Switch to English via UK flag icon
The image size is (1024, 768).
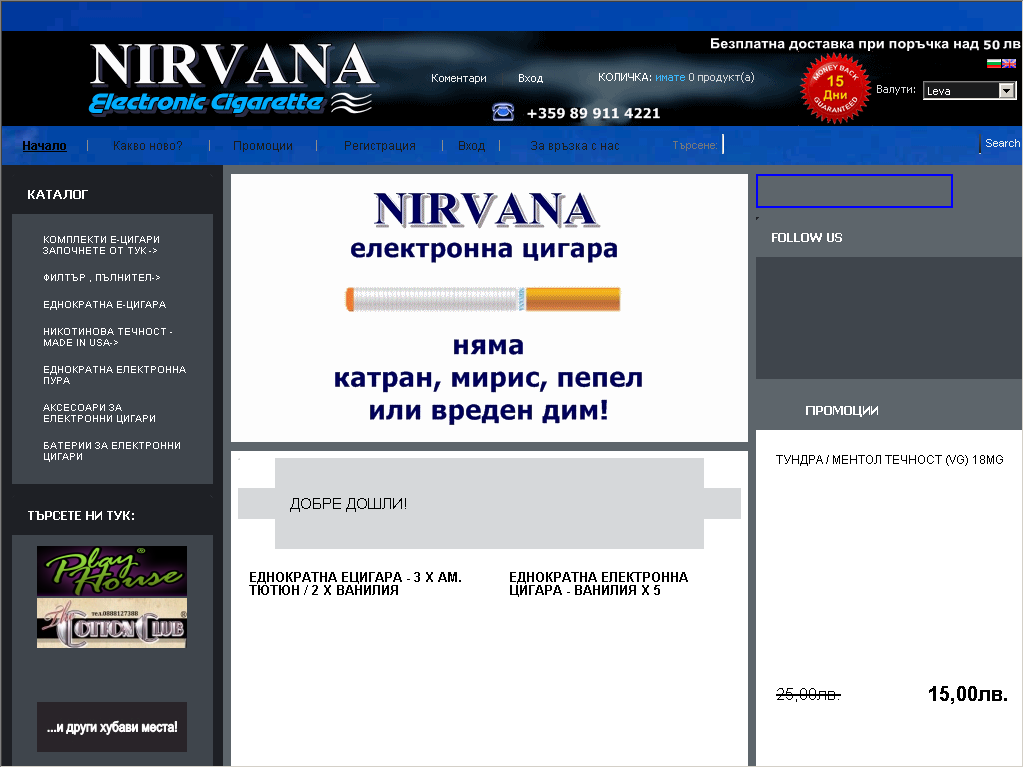click(1009, 63)
